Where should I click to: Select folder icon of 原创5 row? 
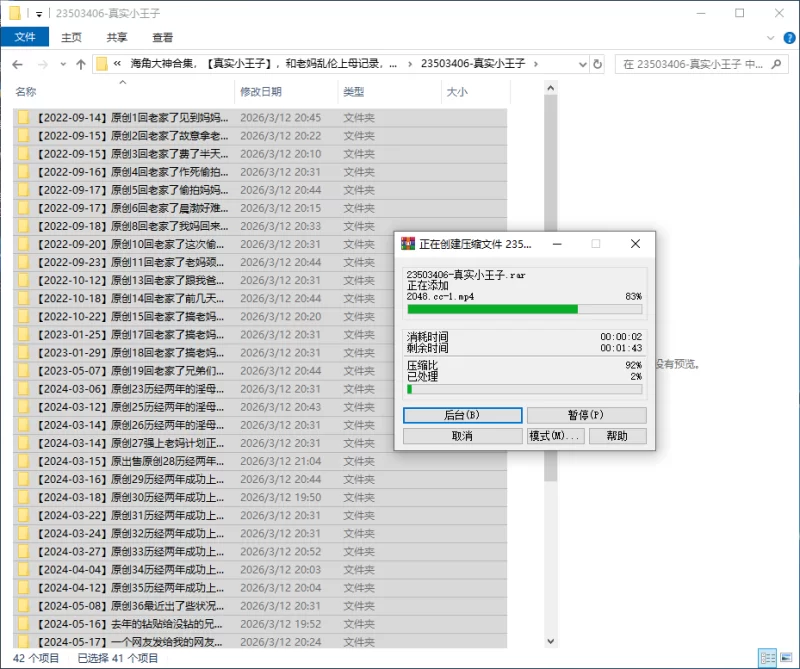pos(23,190)
